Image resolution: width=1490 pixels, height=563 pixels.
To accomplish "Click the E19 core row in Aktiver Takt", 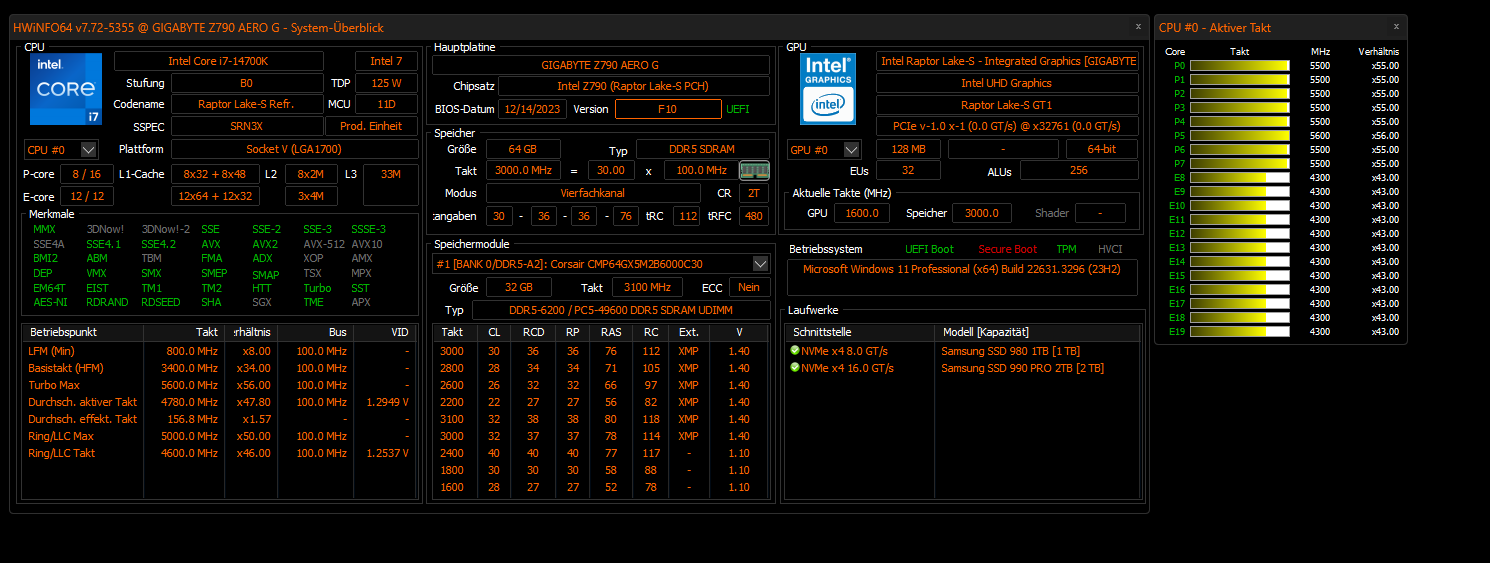I will click(1282, 332).
